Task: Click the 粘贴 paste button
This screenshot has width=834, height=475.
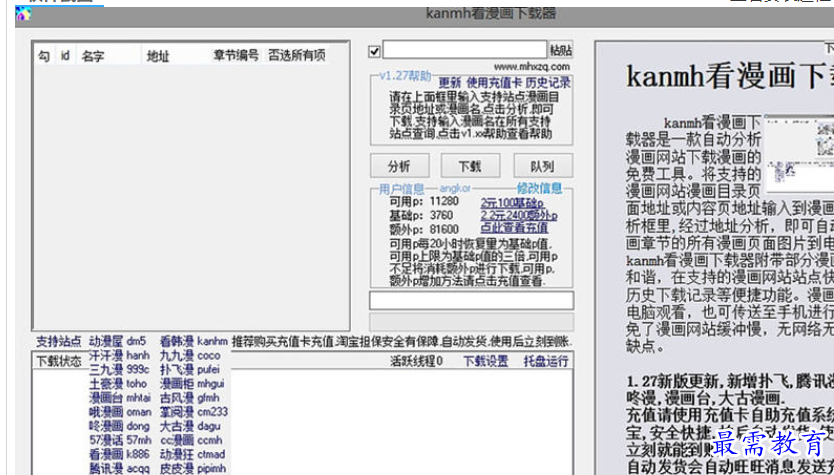Action: pyautogui.click(x=561, y=51)
